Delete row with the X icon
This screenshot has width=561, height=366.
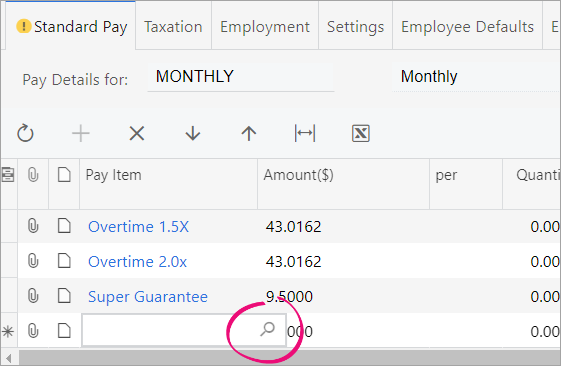(x=137, y=133)
